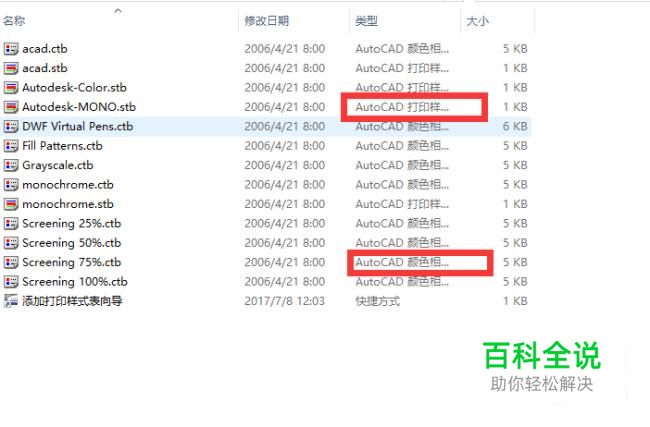Click the Screening 100%.ctb icon

11,282
